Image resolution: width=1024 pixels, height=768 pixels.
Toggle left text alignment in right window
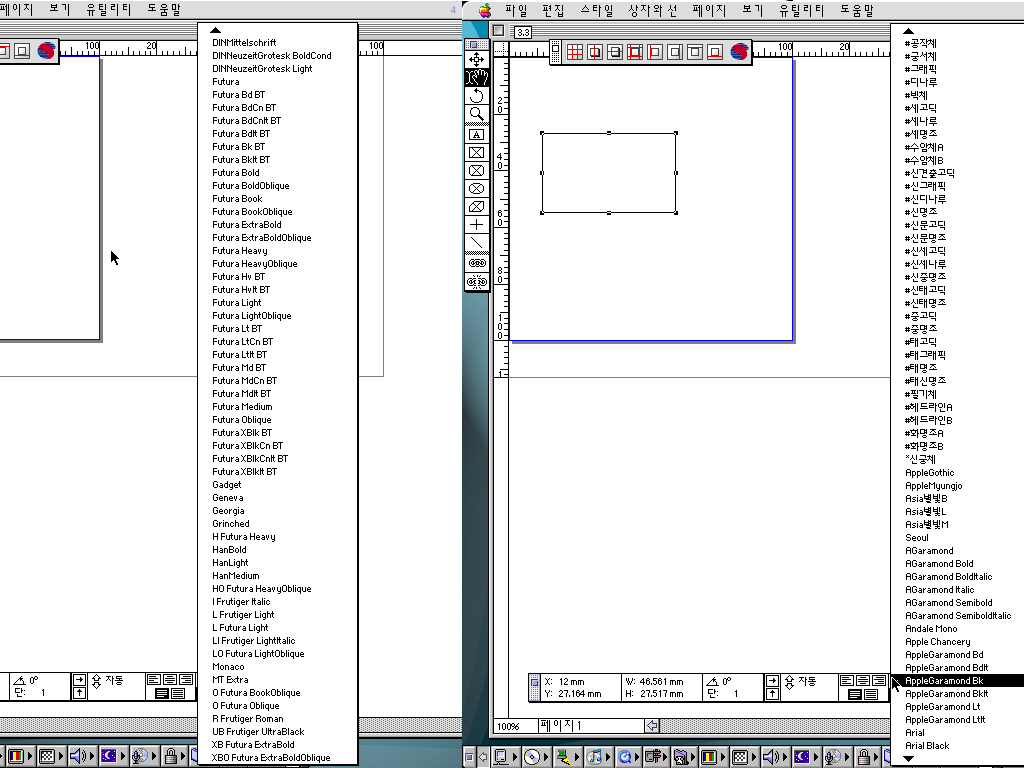pos(846,680)
